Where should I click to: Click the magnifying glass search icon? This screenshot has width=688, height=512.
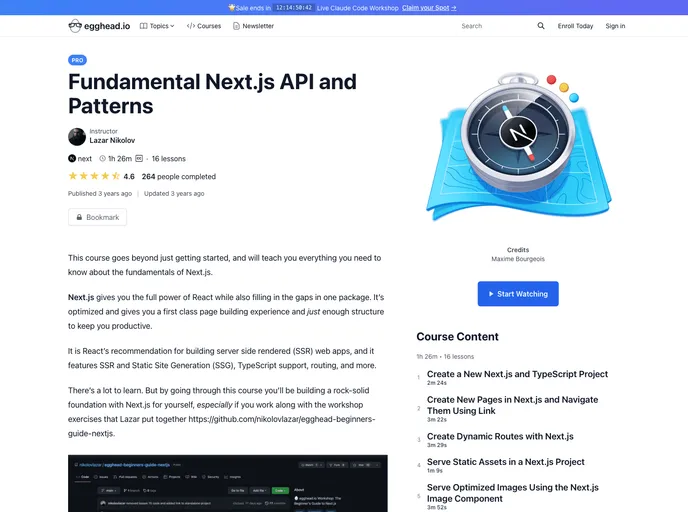click(541, 26)
